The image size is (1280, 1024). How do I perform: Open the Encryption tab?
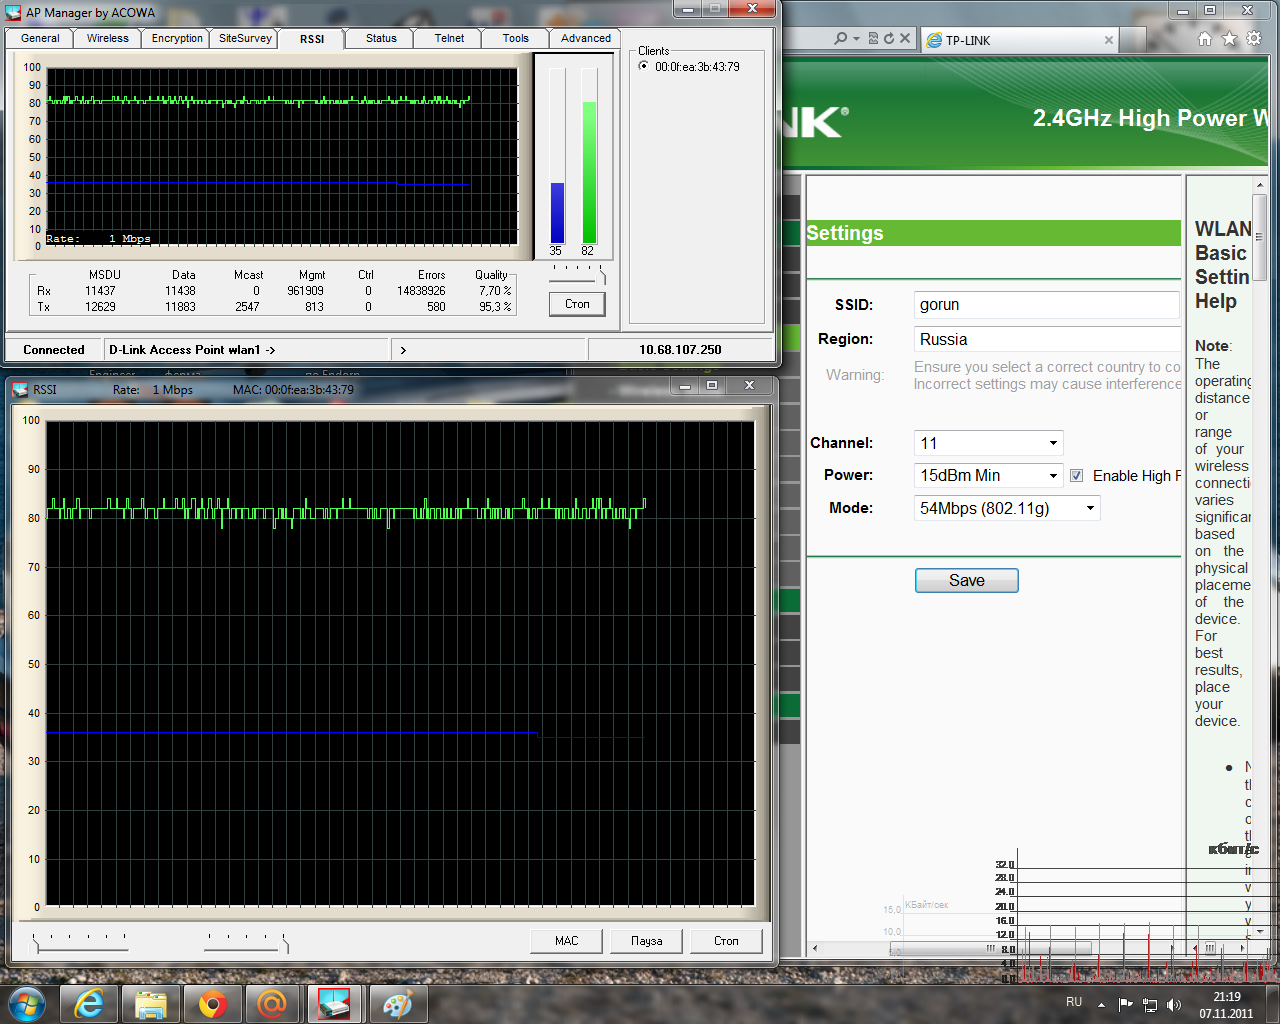click(177, 38)
